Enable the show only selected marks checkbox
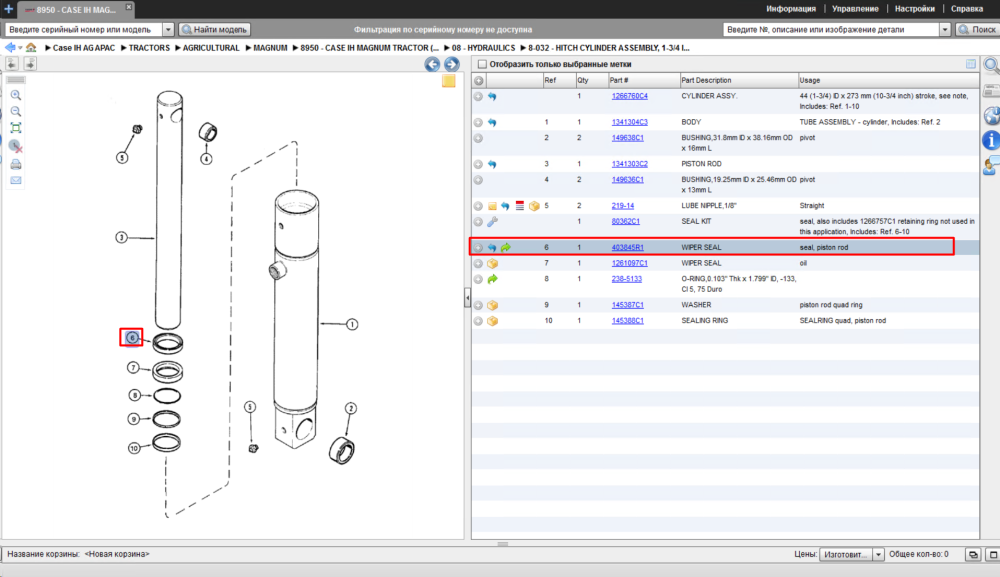The width and height of the screenshot is (1000, 577). click(x=482, y=64)
